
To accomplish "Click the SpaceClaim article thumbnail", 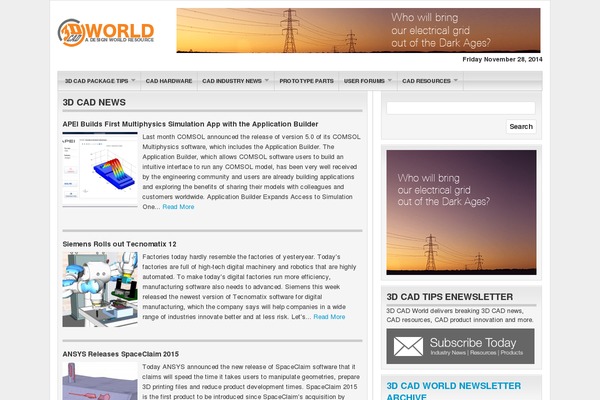I will coord(100,381).
